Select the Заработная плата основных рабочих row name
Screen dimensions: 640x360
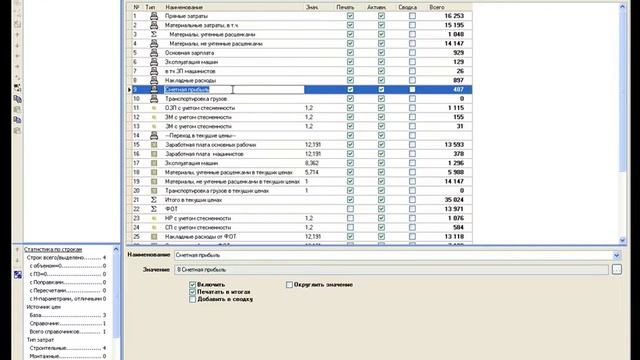(211, 145)
